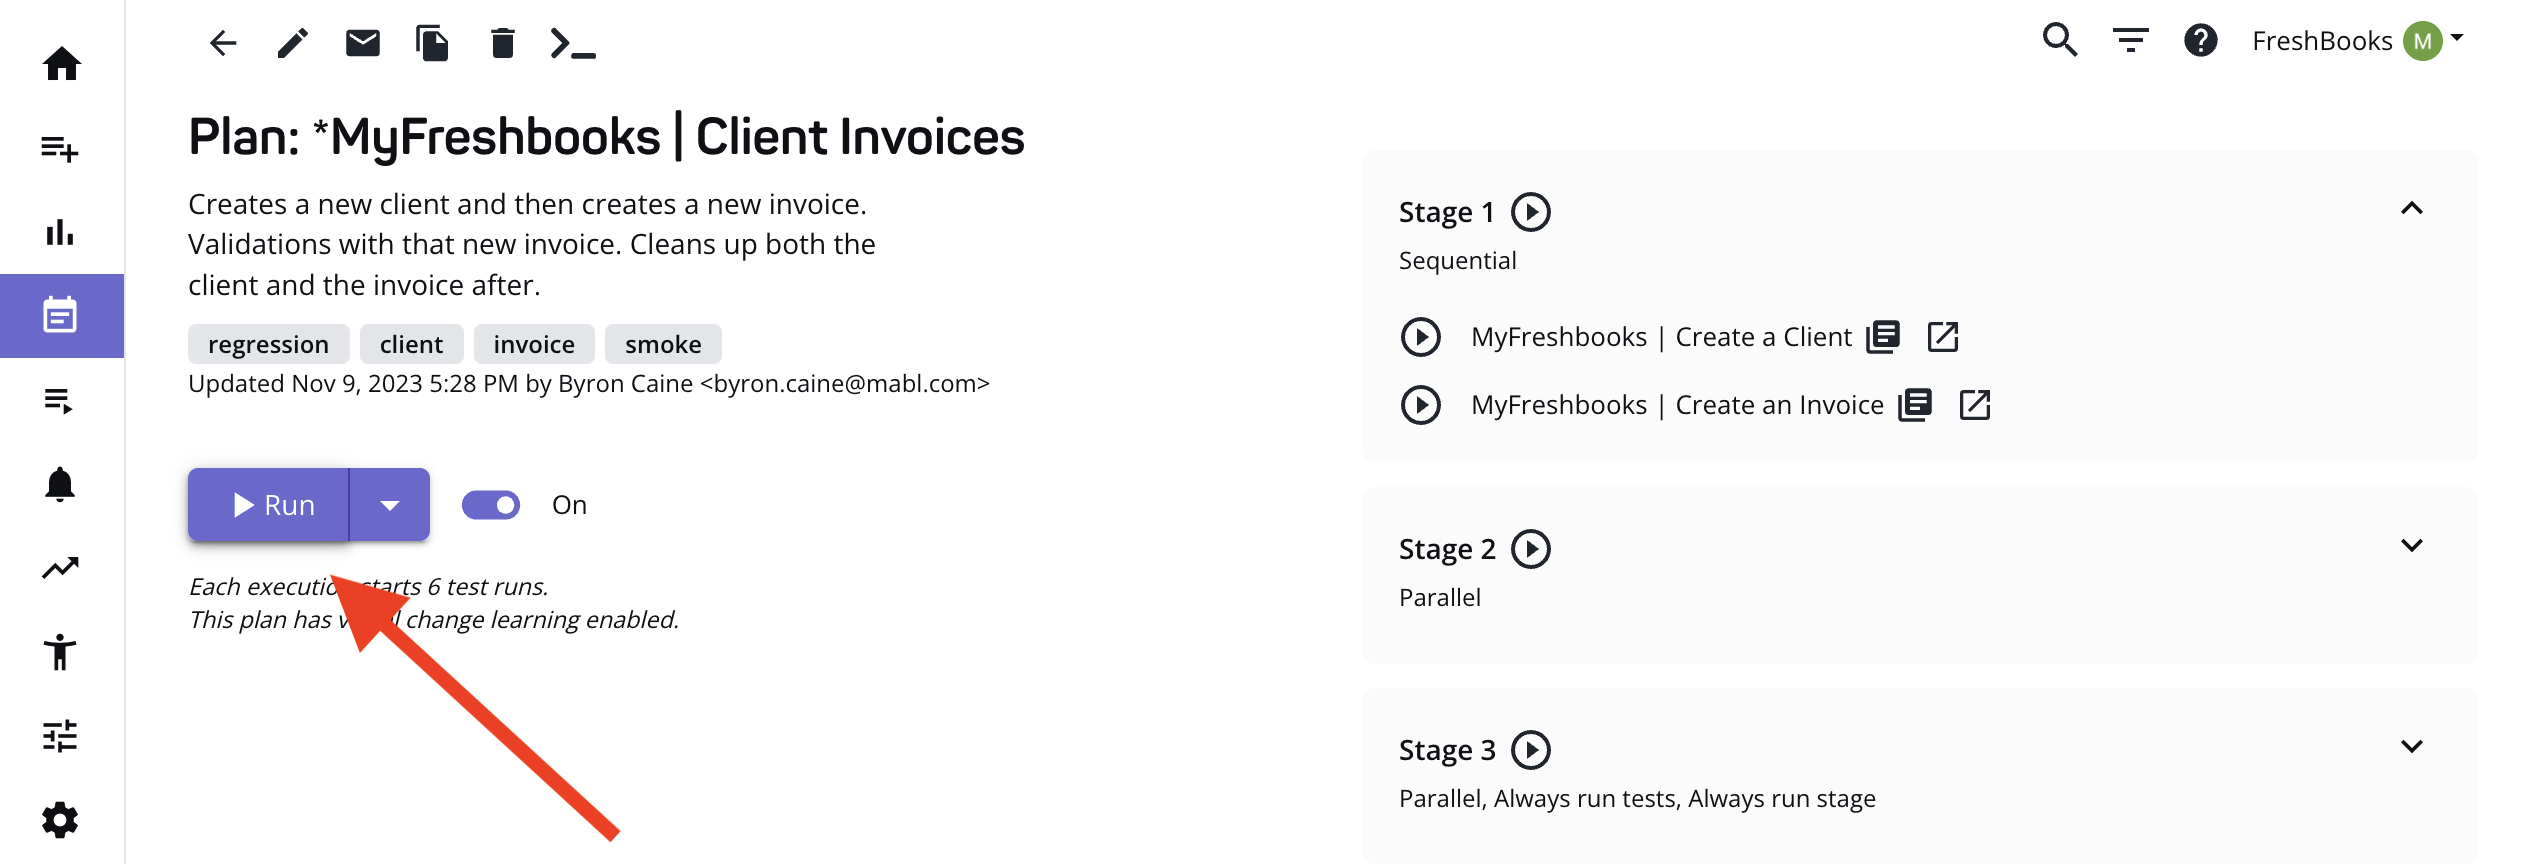Click the Stage 1 heading text

coord(1447,212)
